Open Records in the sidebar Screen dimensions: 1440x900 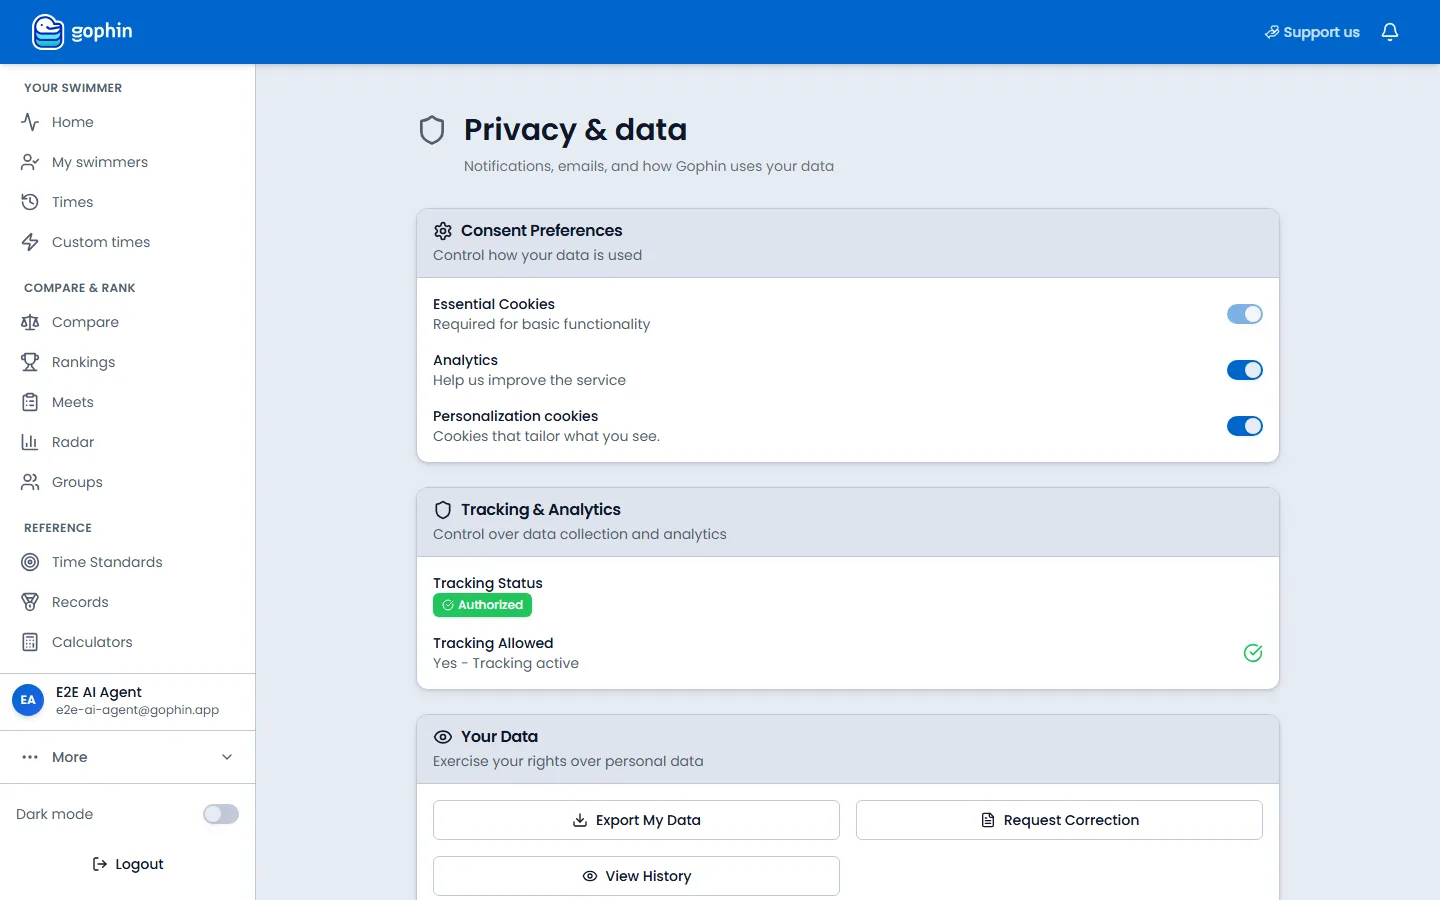128,602
